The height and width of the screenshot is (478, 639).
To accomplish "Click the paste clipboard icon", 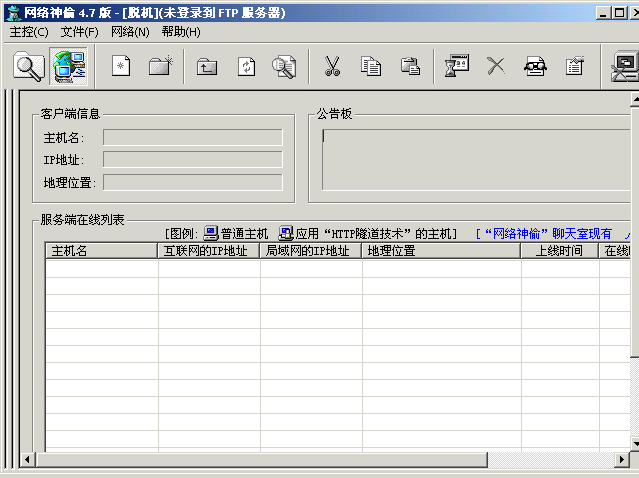I will pos(410,67).
